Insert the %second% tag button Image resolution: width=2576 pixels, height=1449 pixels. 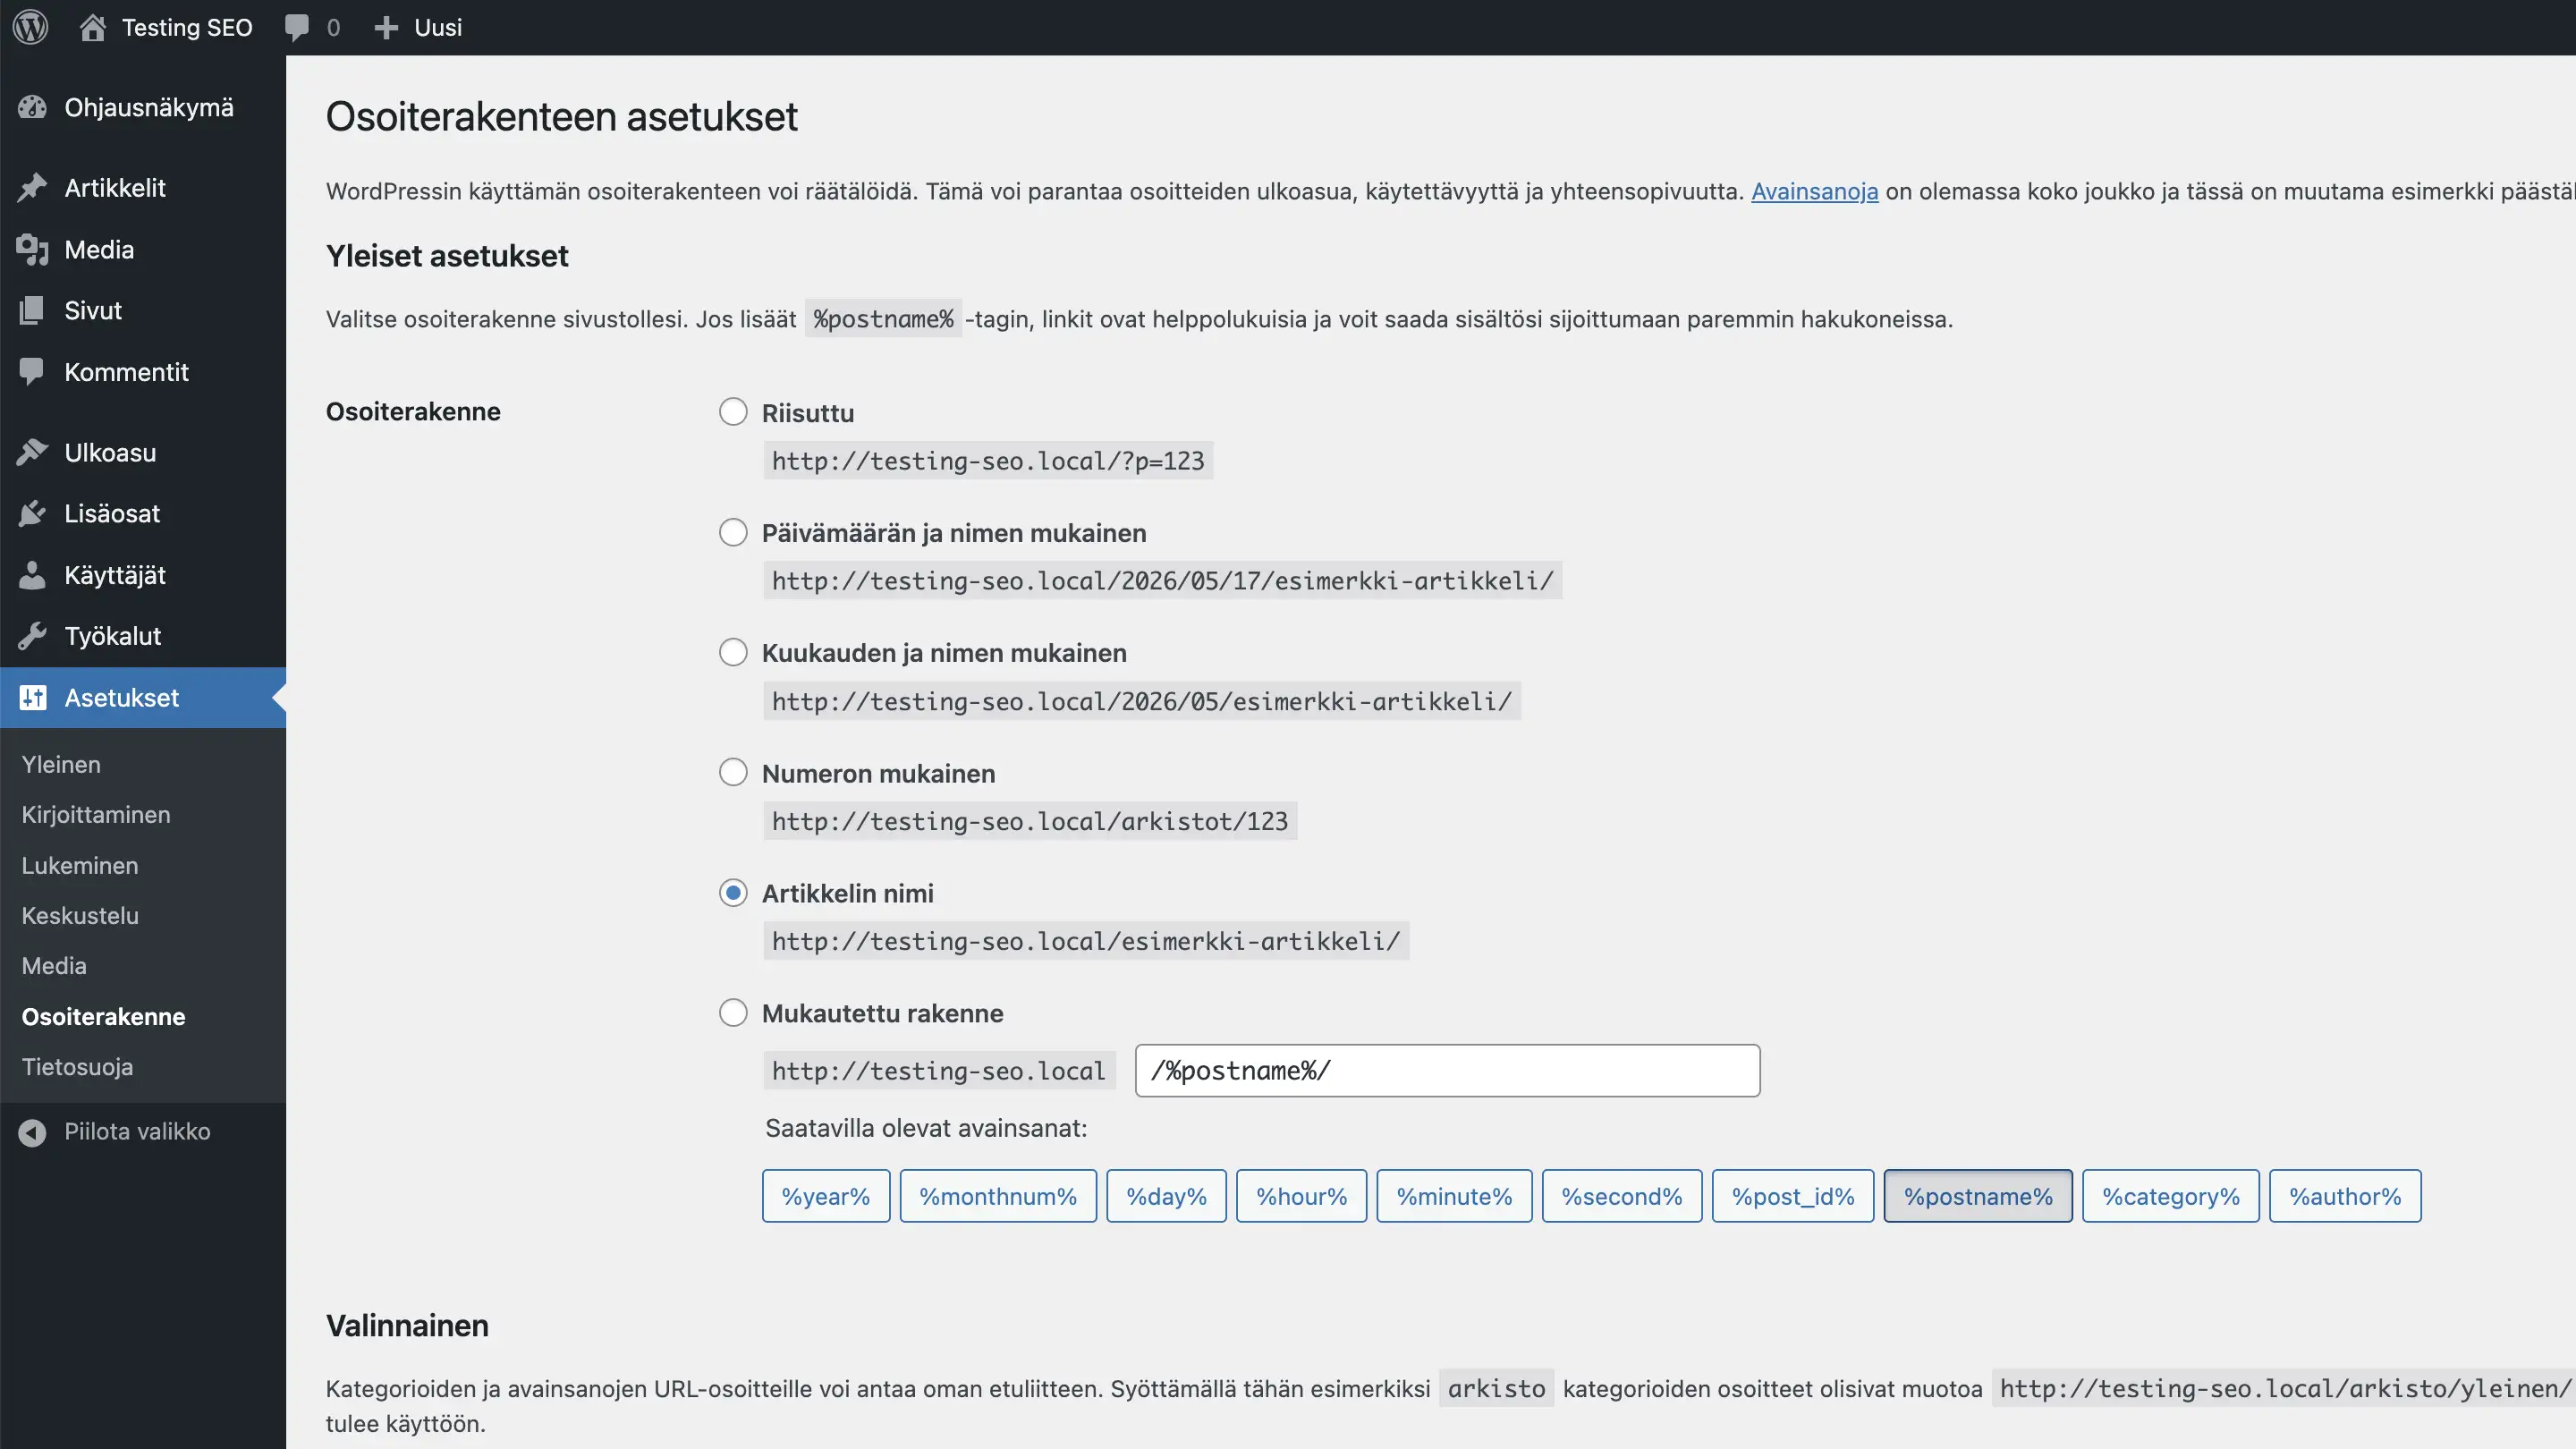tap(1622, 1196)
